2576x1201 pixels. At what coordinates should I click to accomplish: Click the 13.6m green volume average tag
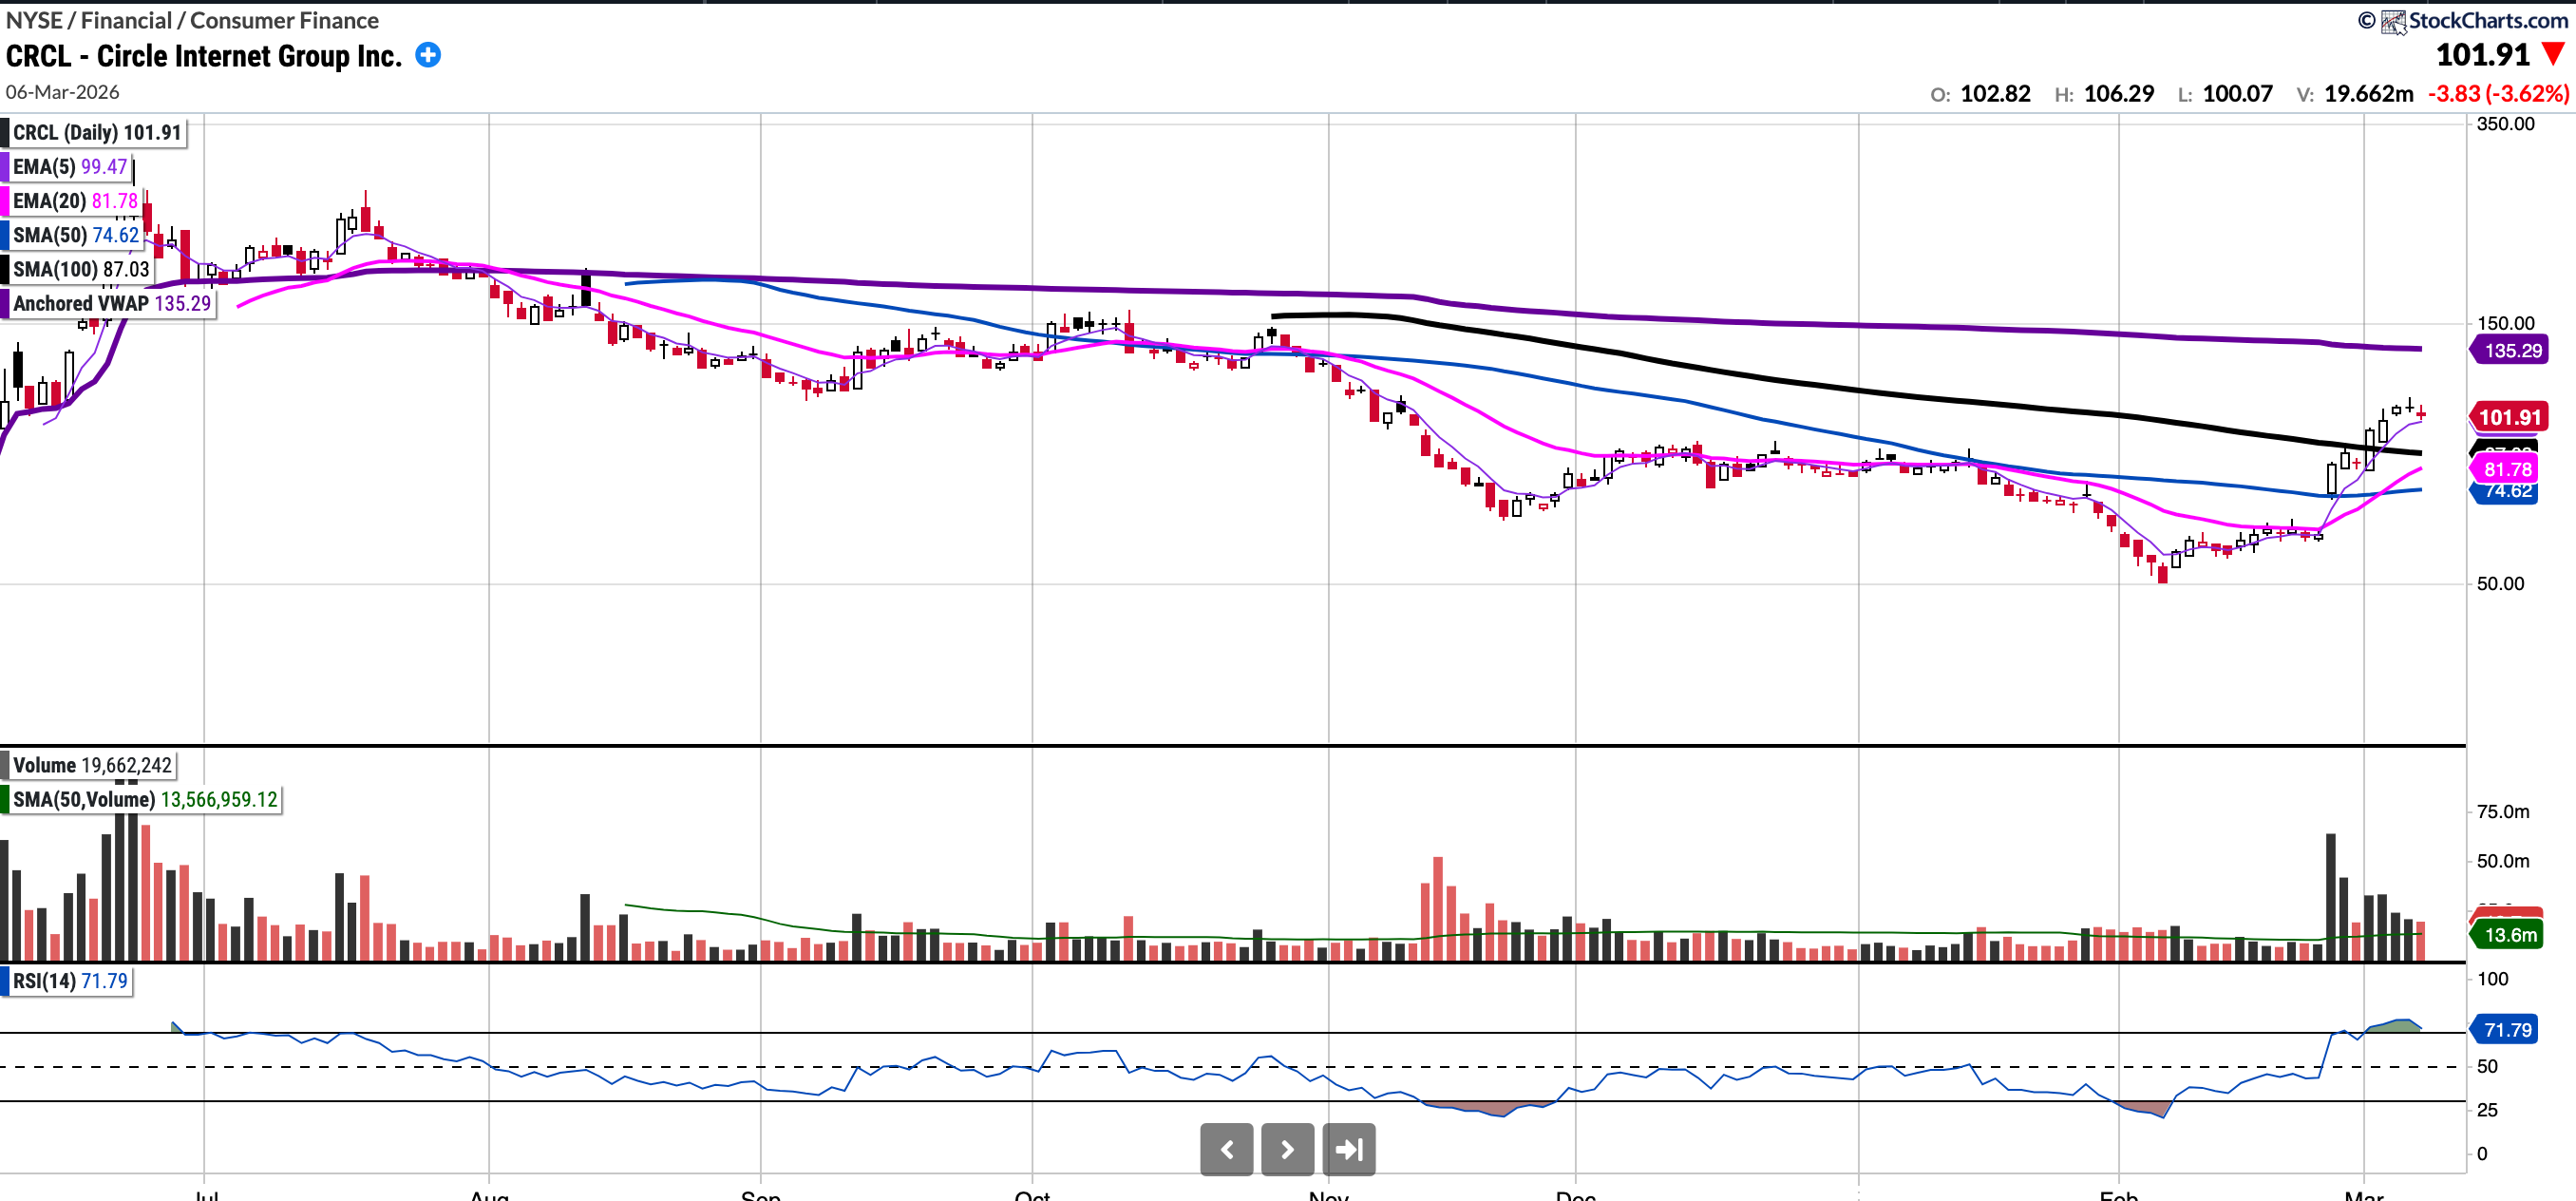[x=2509, y=934]
